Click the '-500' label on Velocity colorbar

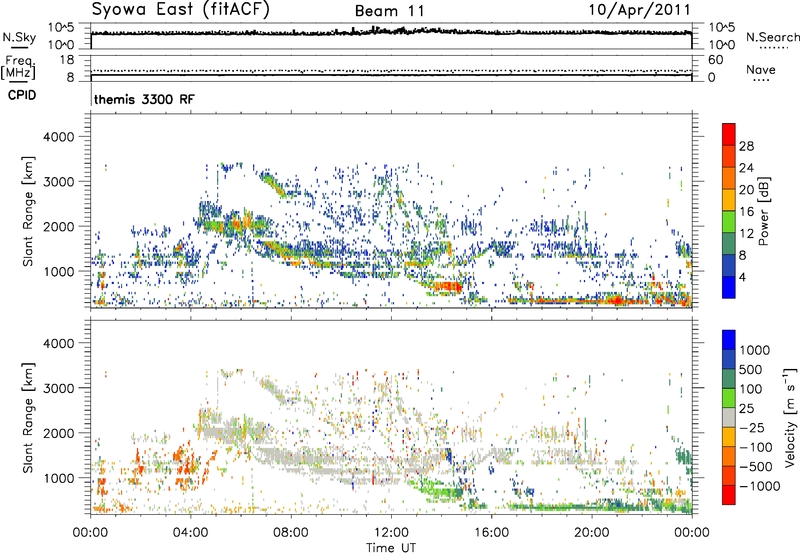(756, 466)
